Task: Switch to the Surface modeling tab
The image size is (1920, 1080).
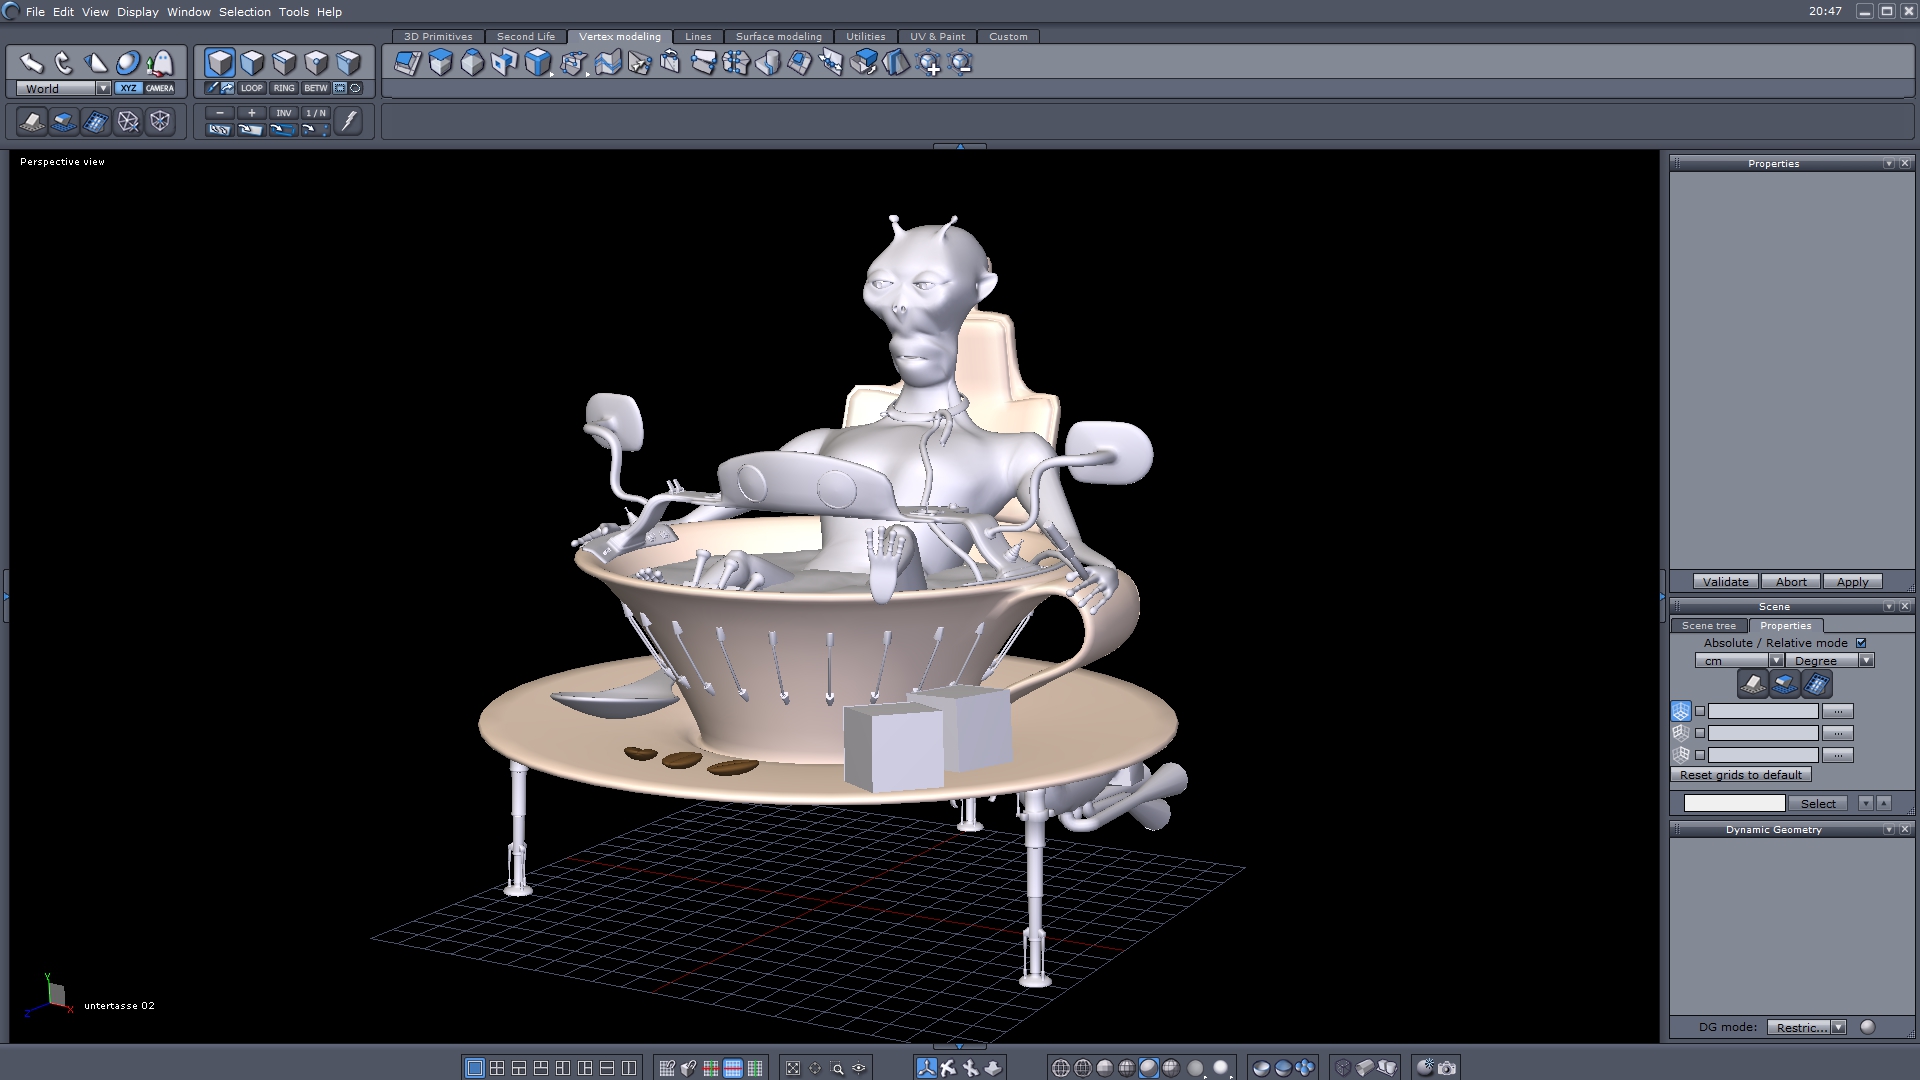Action: pos(778,36)
